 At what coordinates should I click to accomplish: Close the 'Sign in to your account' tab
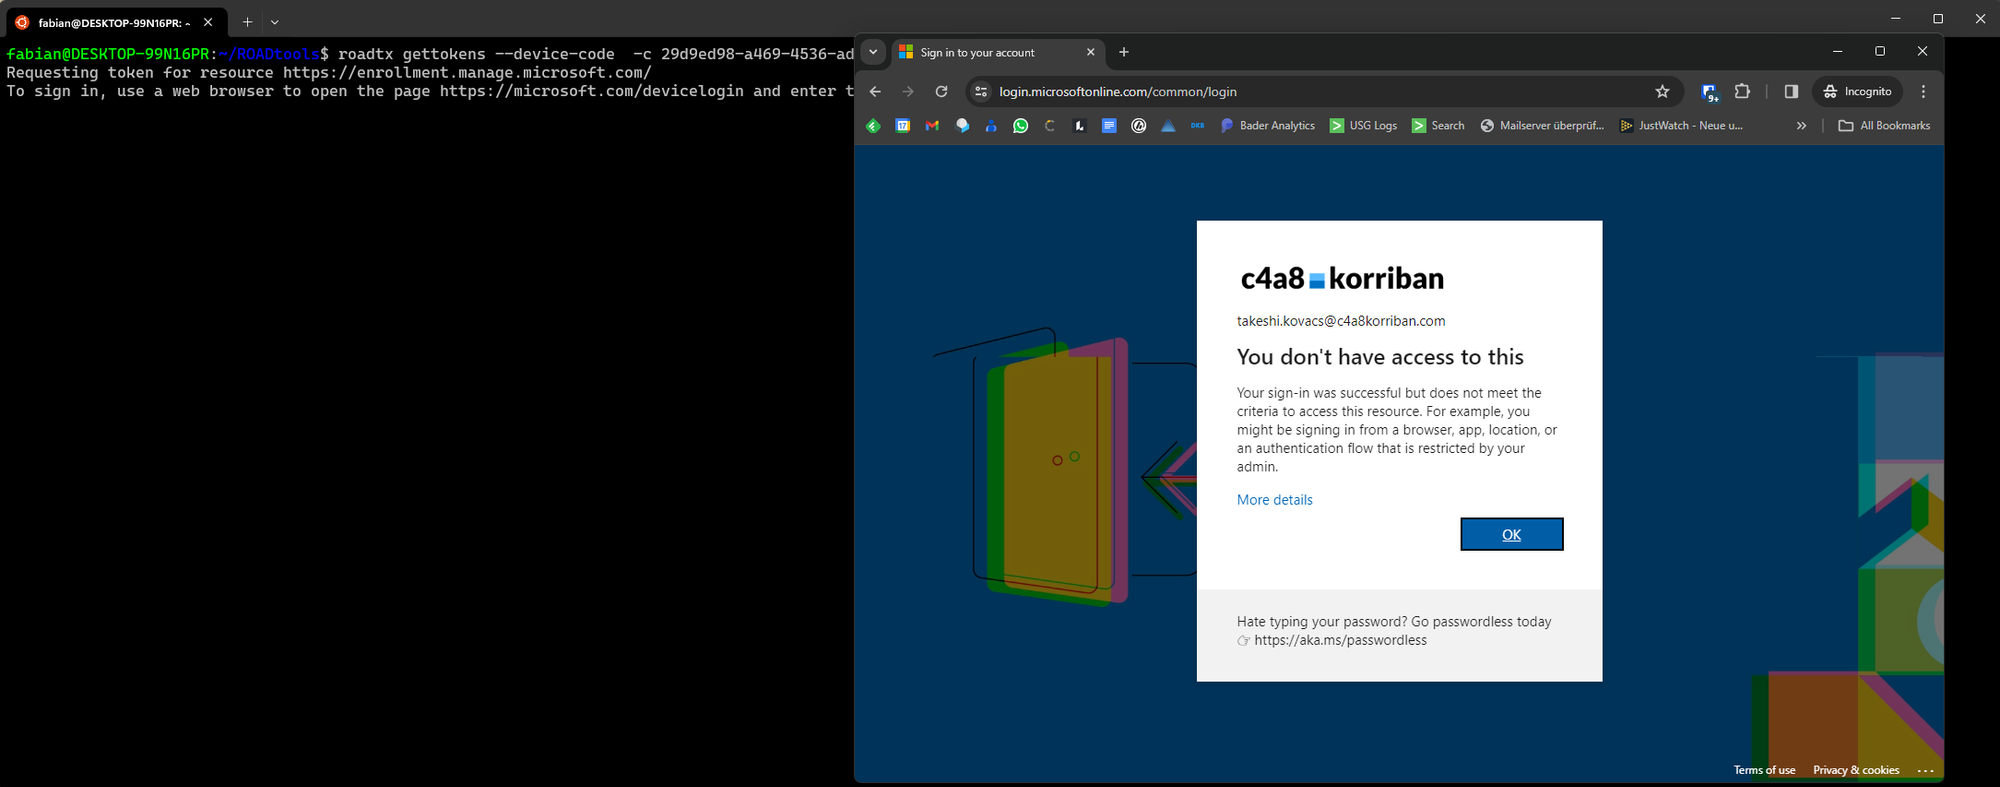[1090, 52]
